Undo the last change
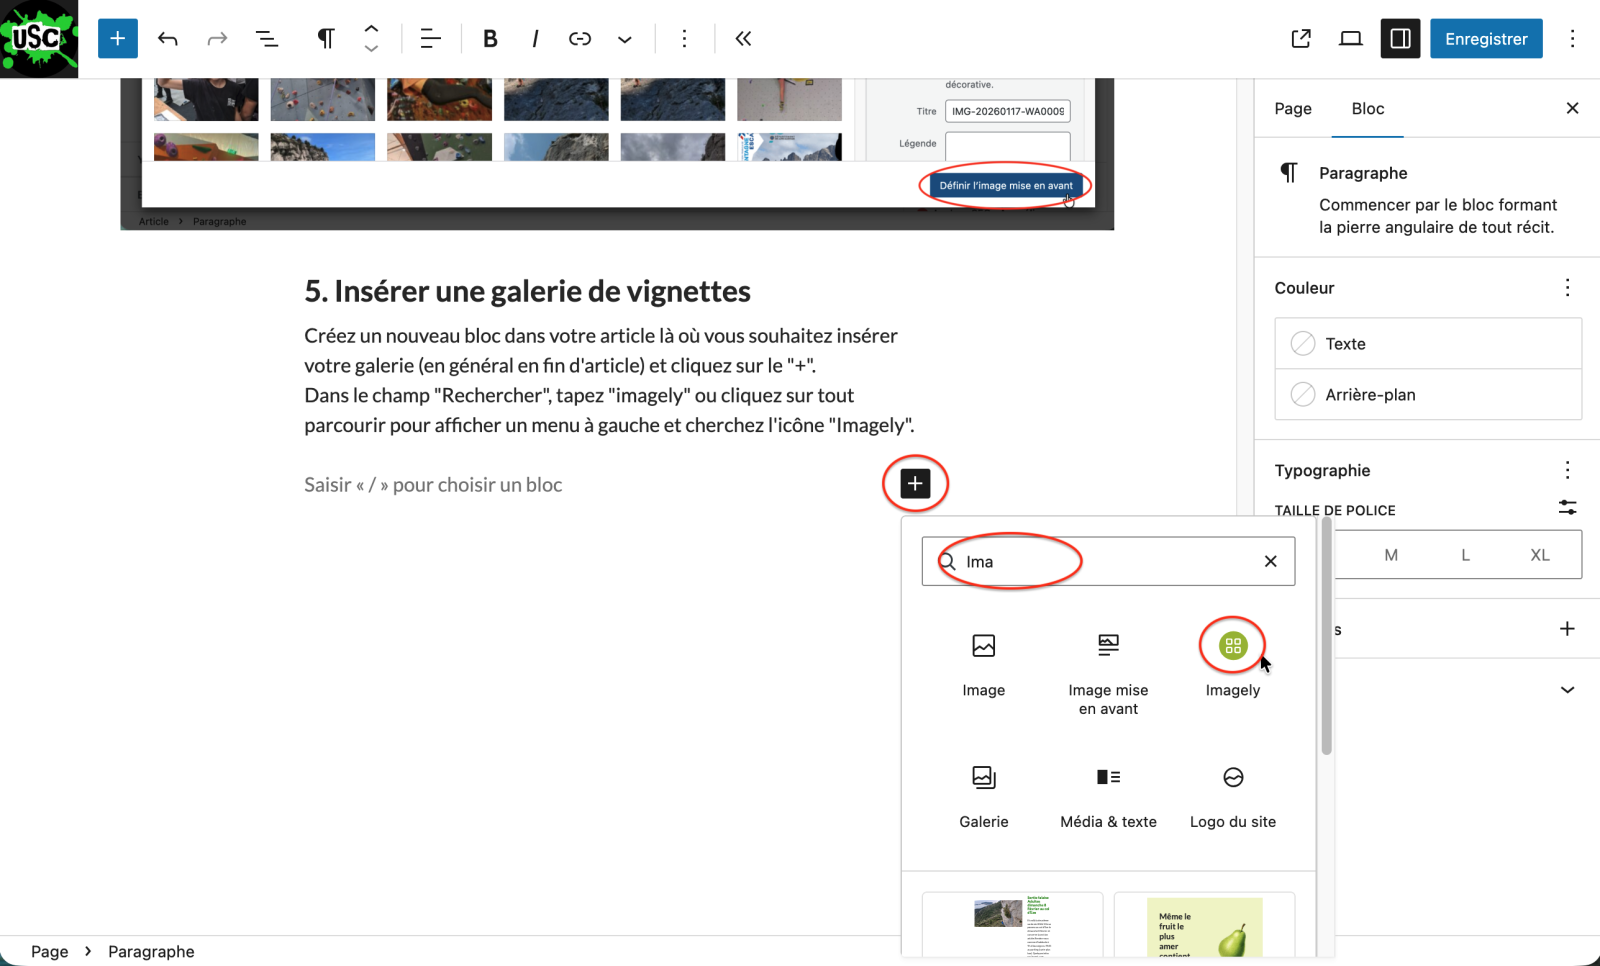Image resolution: width=1600 pixels, height=966 pixels. point(168,39)
